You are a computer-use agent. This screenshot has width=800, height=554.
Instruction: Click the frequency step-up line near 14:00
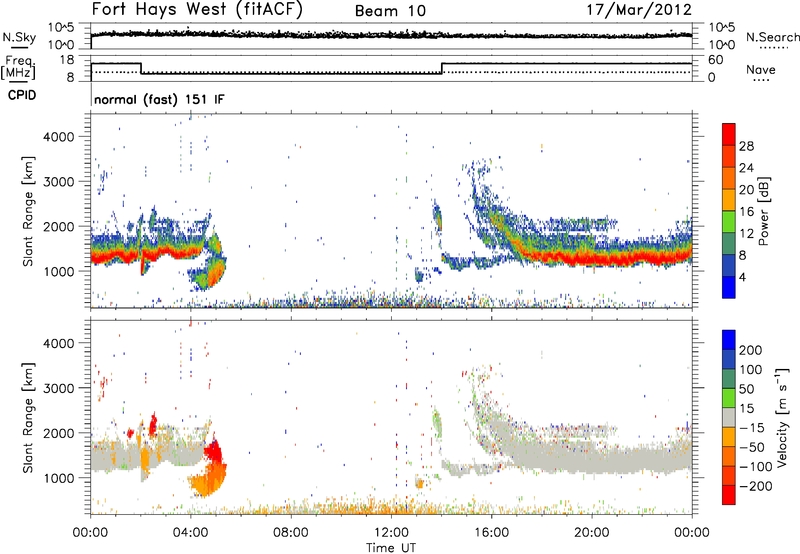(x=442, y=68)
